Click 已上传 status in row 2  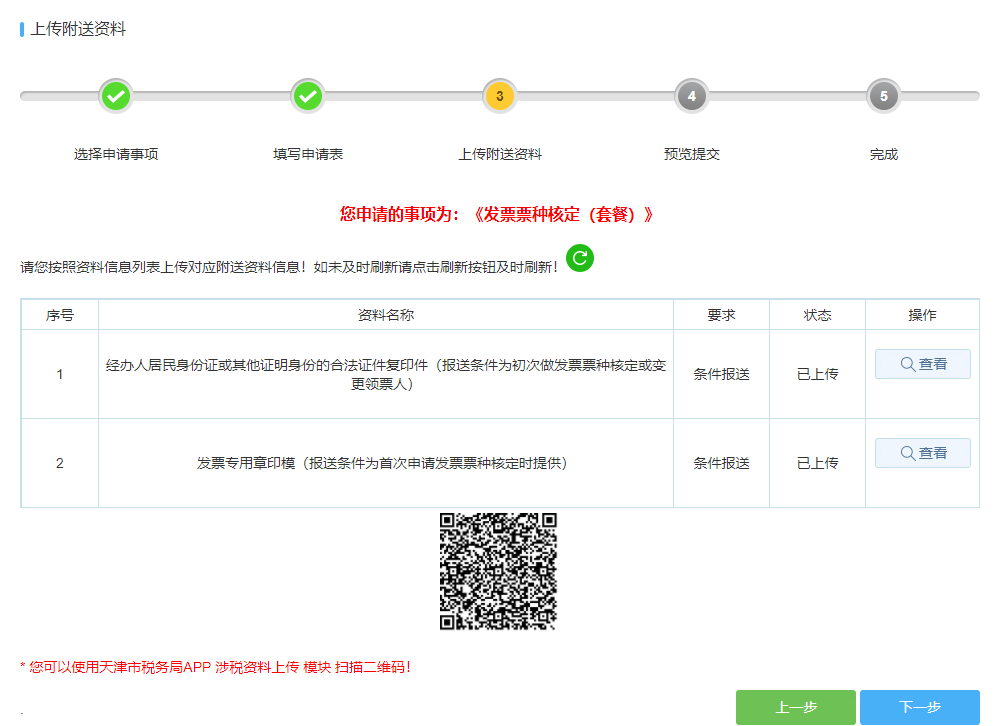pyautogui.click(x=817, y=463)
